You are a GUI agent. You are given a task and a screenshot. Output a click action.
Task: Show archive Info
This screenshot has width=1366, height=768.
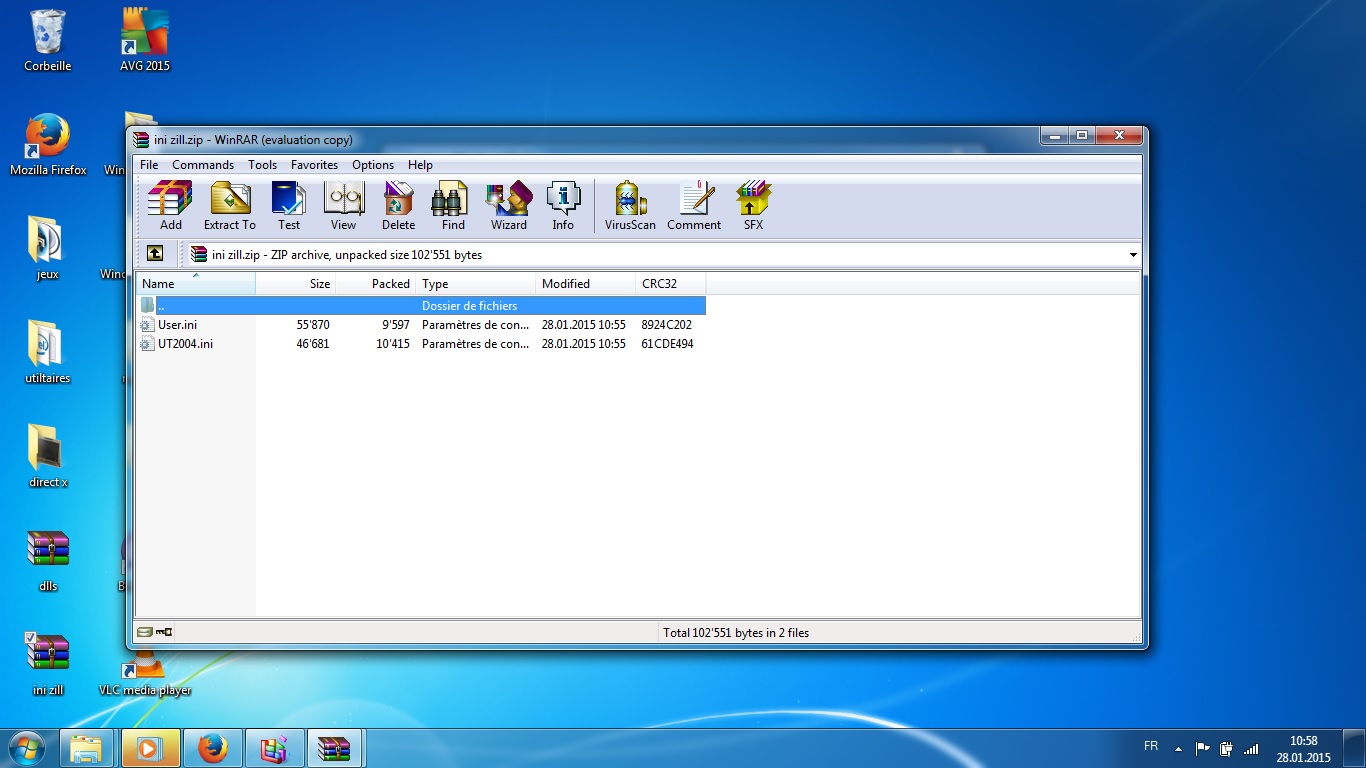click(563, 205)
